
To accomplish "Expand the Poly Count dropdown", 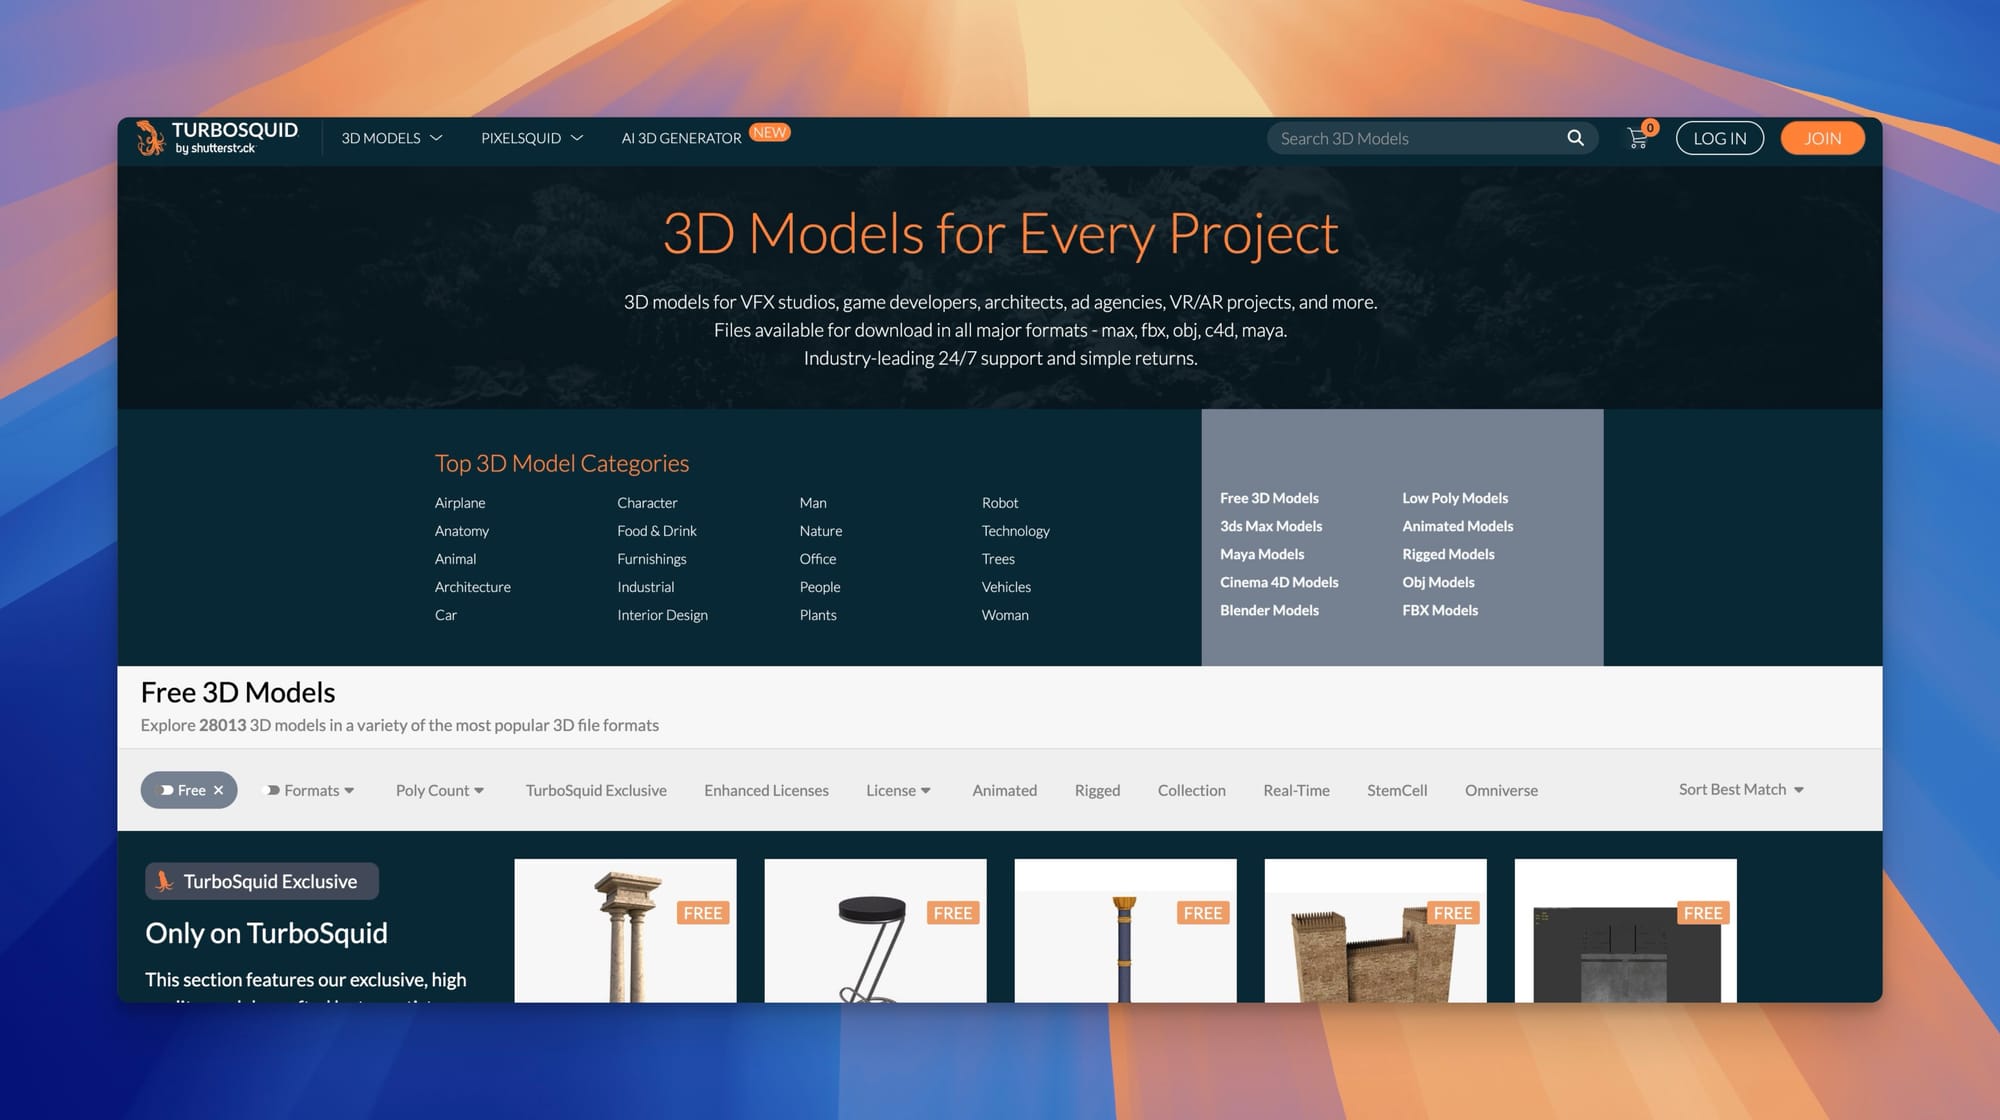I will pyautogui.click(x=440, y=790).
